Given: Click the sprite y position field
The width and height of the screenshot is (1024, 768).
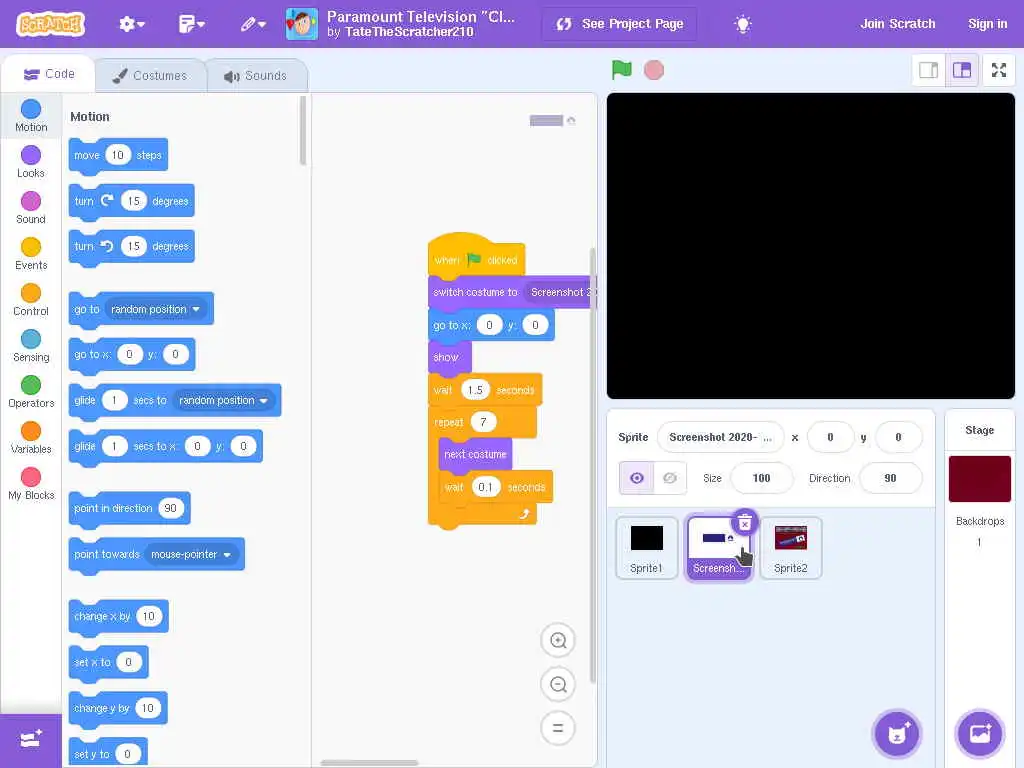Looking at the screenshot, I should pyautogui.click(x=898, y=437).
